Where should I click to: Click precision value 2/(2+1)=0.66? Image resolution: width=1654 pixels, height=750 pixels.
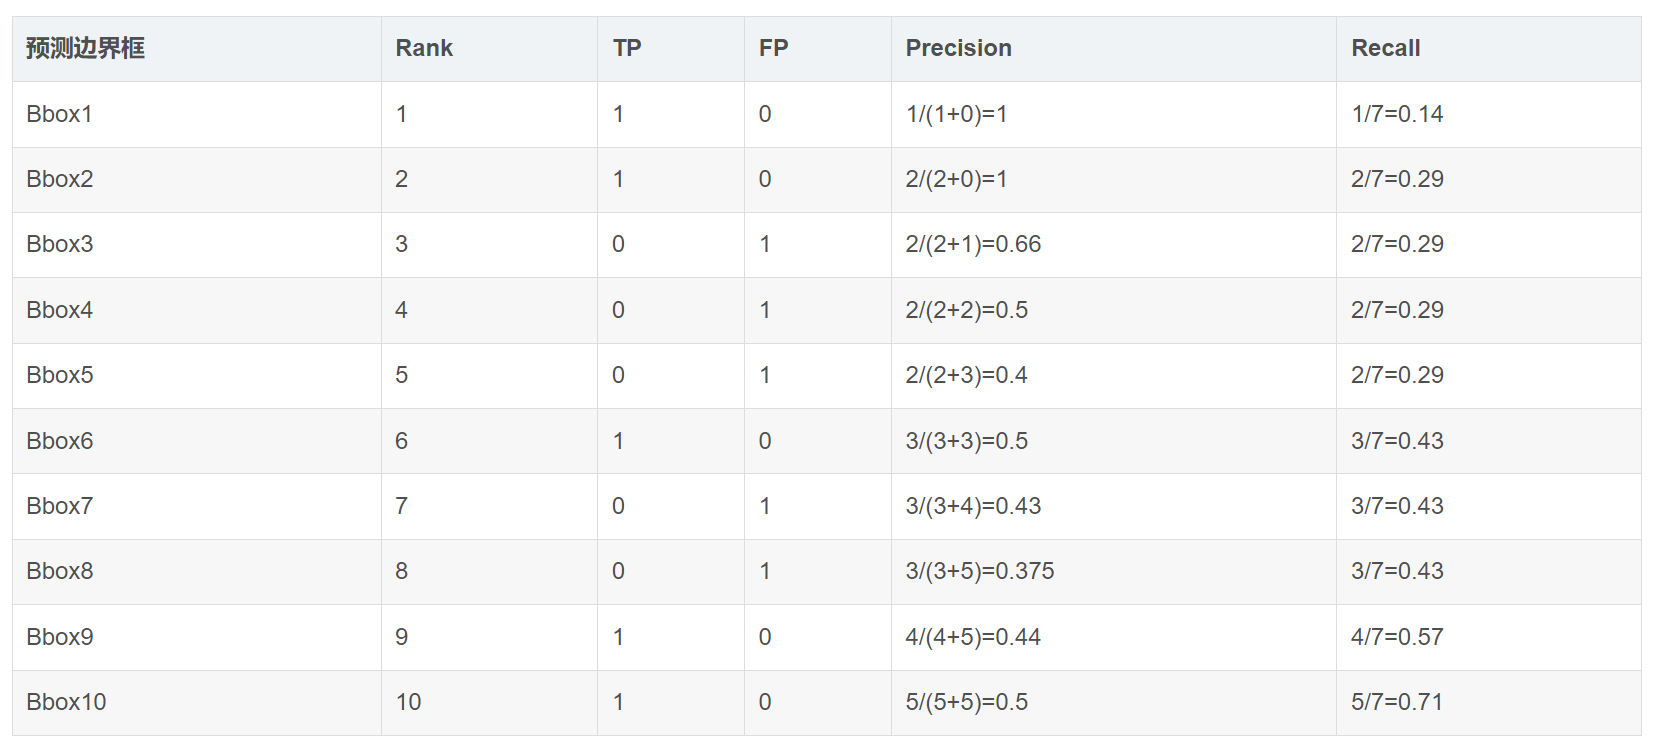click(x=973, y=244)
